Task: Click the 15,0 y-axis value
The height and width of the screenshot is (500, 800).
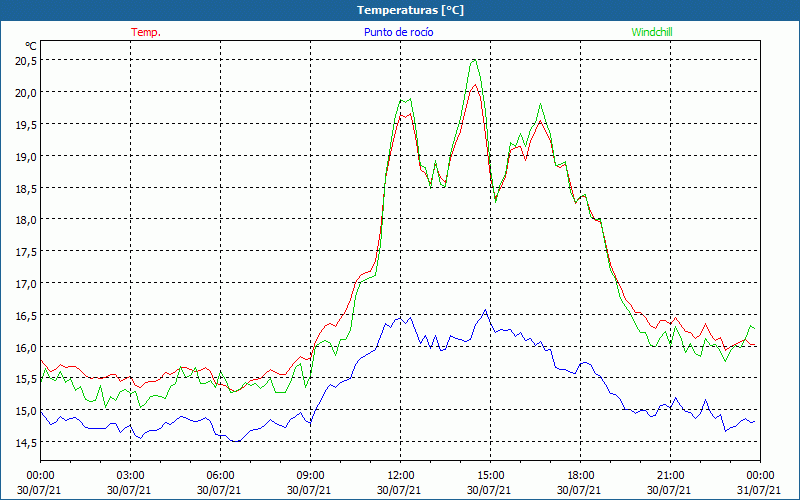Action: pyautogui.click(x=26, y=411)
